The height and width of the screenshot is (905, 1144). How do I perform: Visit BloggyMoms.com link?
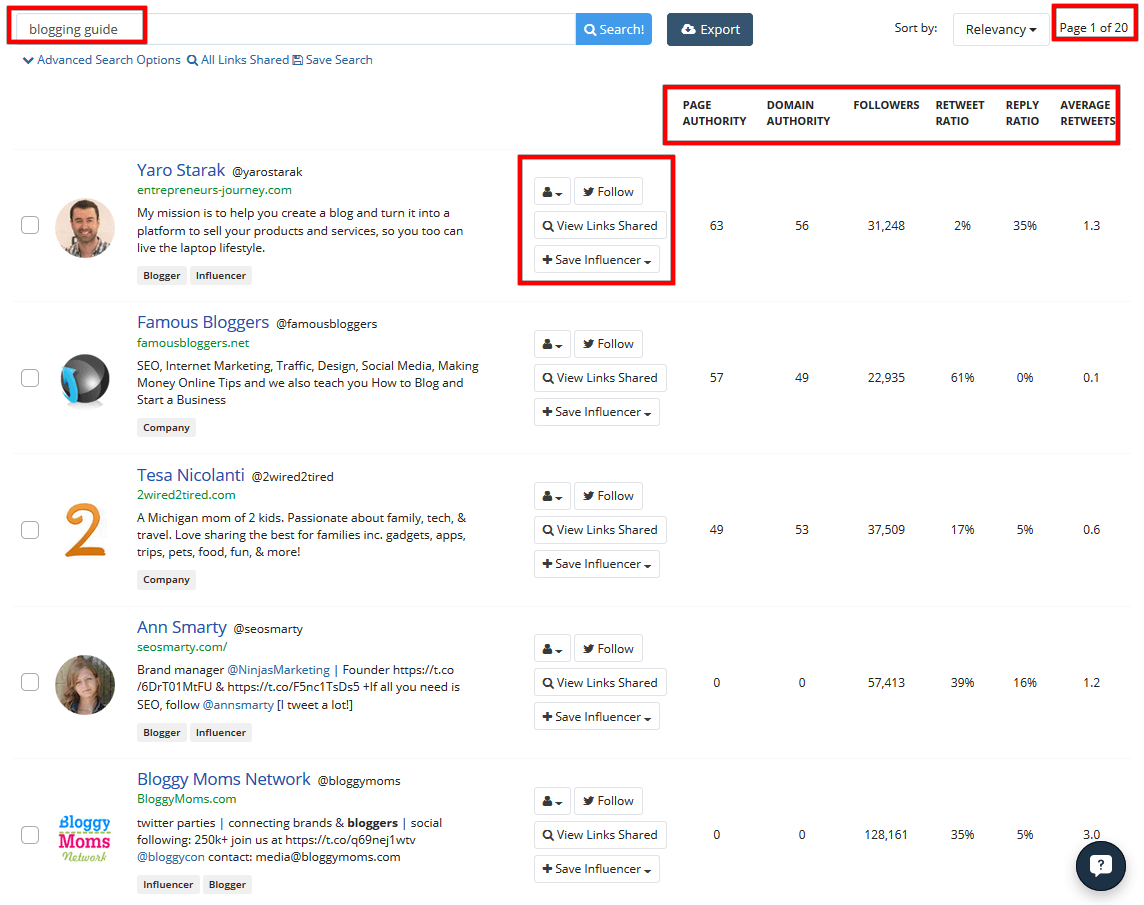(x=187, y=799)
